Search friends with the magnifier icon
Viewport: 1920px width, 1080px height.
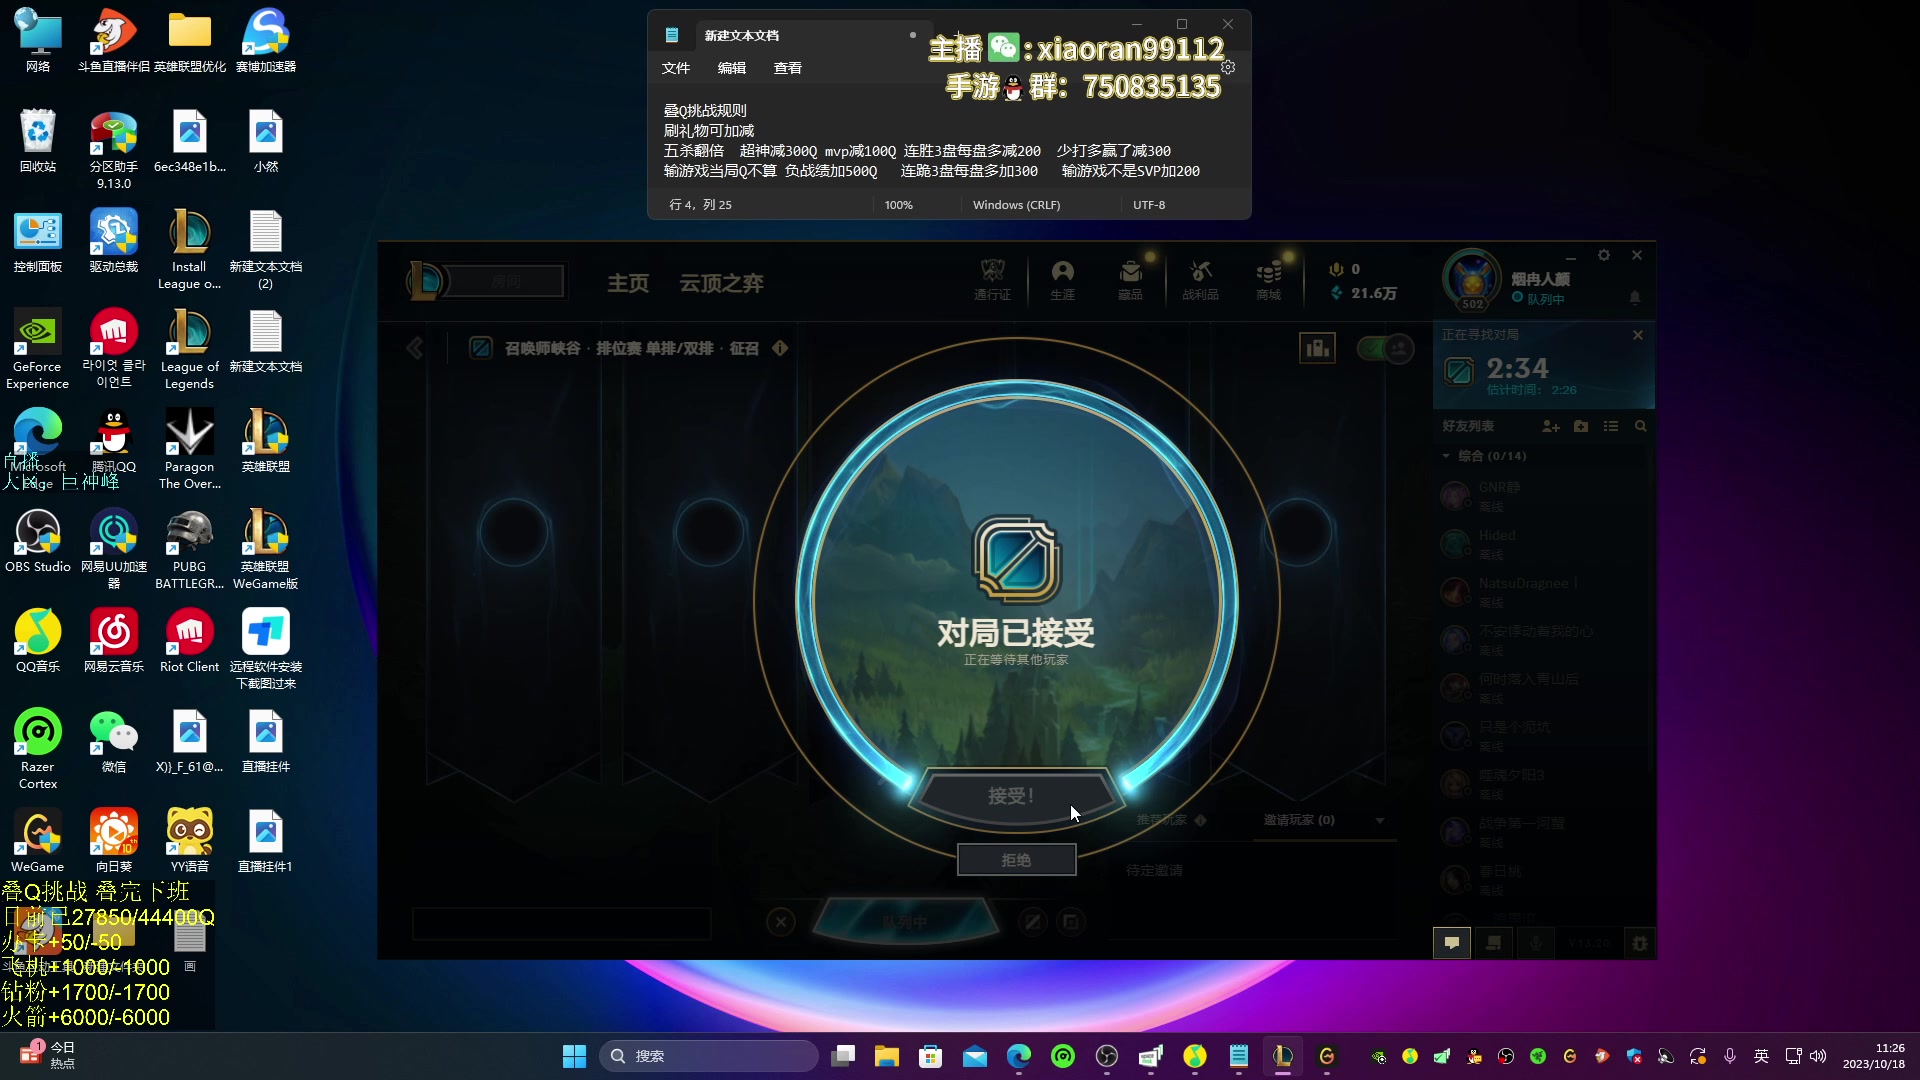click(x=1641, y=426)
